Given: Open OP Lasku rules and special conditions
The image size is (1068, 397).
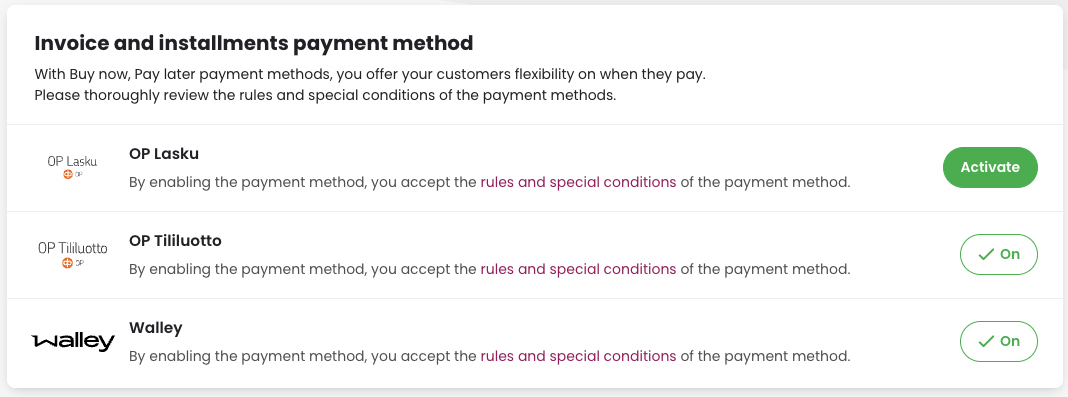Looking at the screenshot, I should point(578,182).
